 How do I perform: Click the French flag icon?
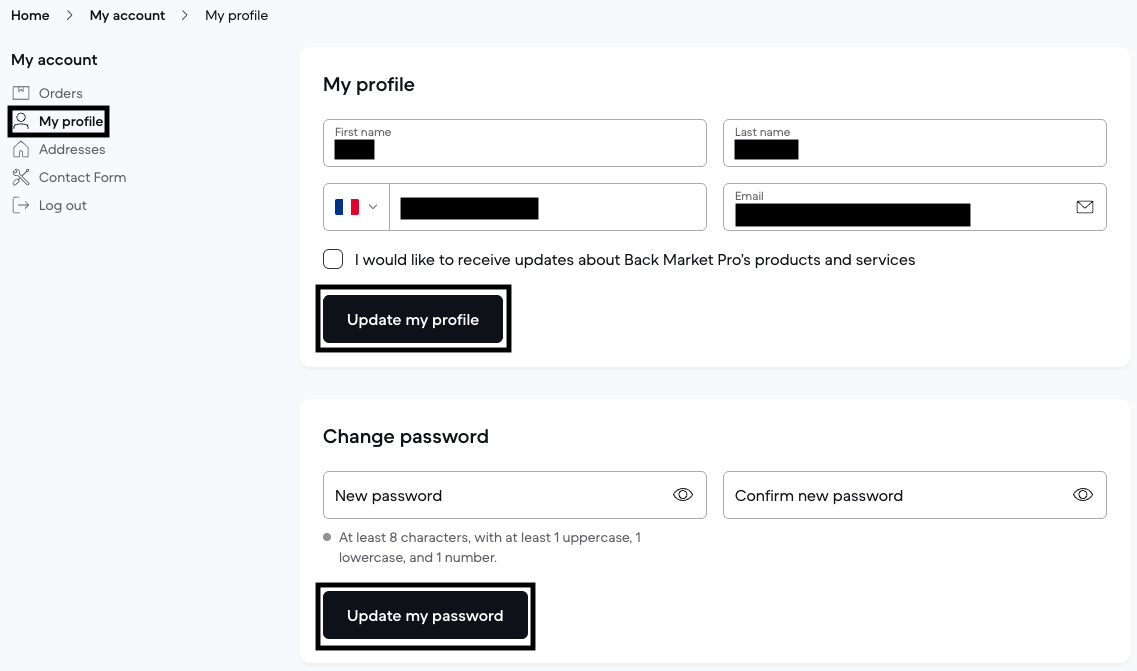[x=347, y=207]
